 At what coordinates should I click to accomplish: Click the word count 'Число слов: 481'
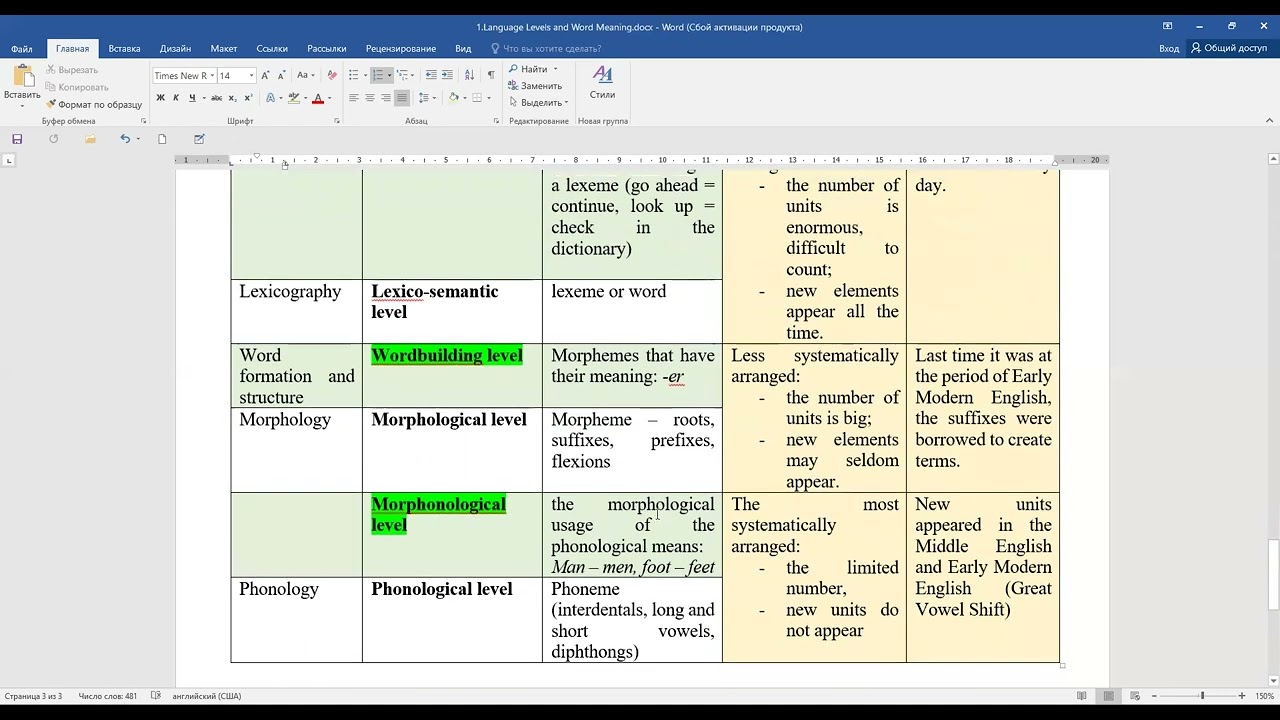107,696
